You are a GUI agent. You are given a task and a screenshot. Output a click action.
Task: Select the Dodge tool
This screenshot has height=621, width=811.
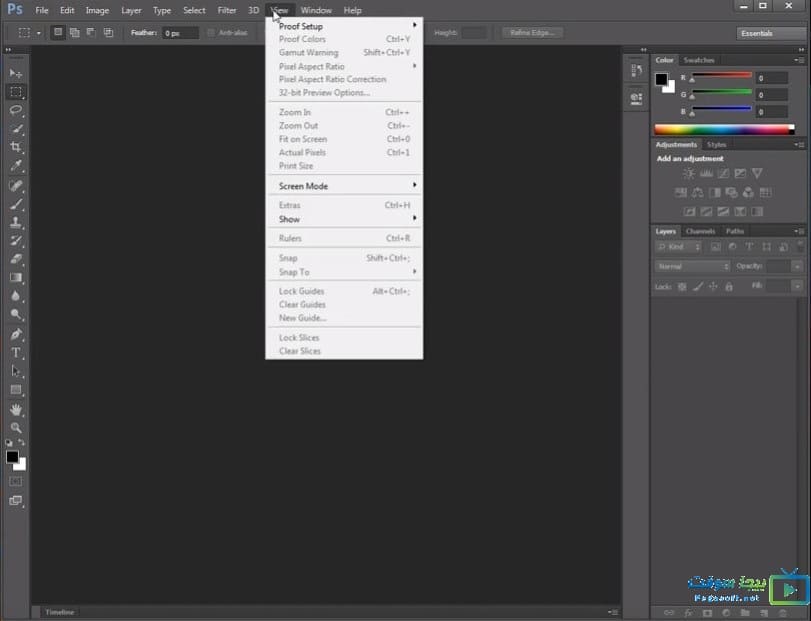tap(16, 314)
